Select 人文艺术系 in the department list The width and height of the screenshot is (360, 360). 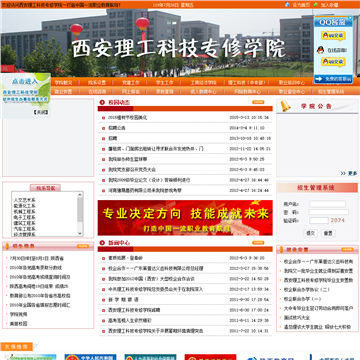click(25, 200)
